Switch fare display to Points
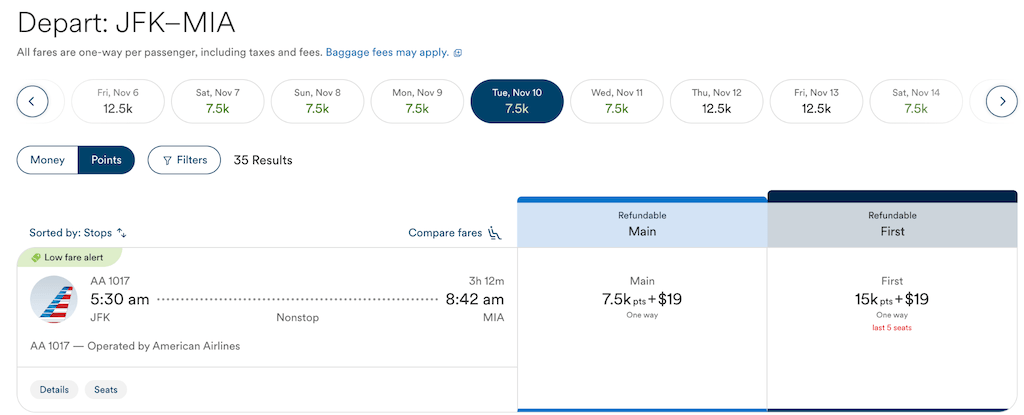Screen dimensions: 1024x415 pos(106,160)
